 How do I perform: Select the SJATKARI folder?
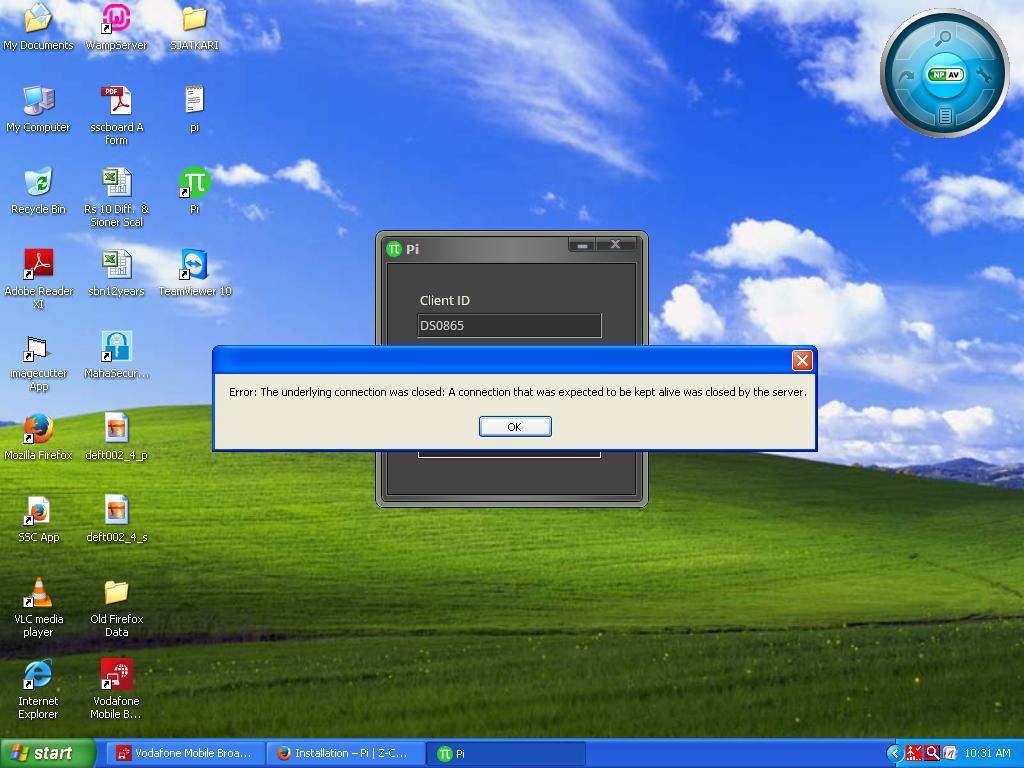click(194, 27)
